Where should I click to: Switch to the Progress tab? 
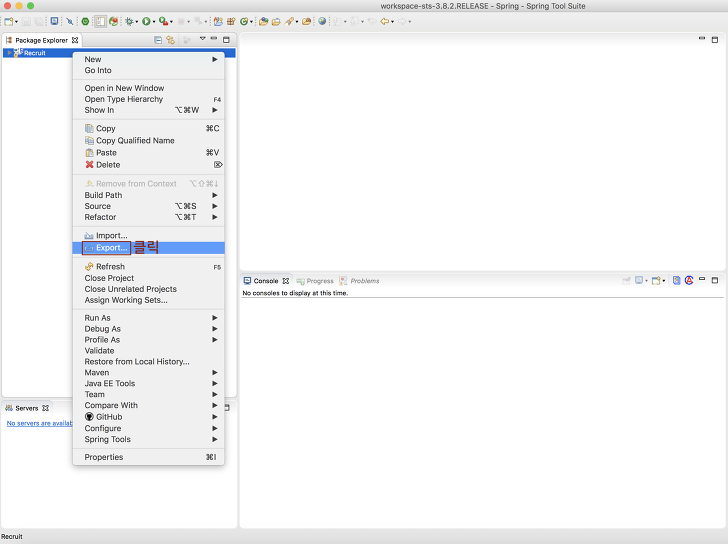tap(315, 281)
